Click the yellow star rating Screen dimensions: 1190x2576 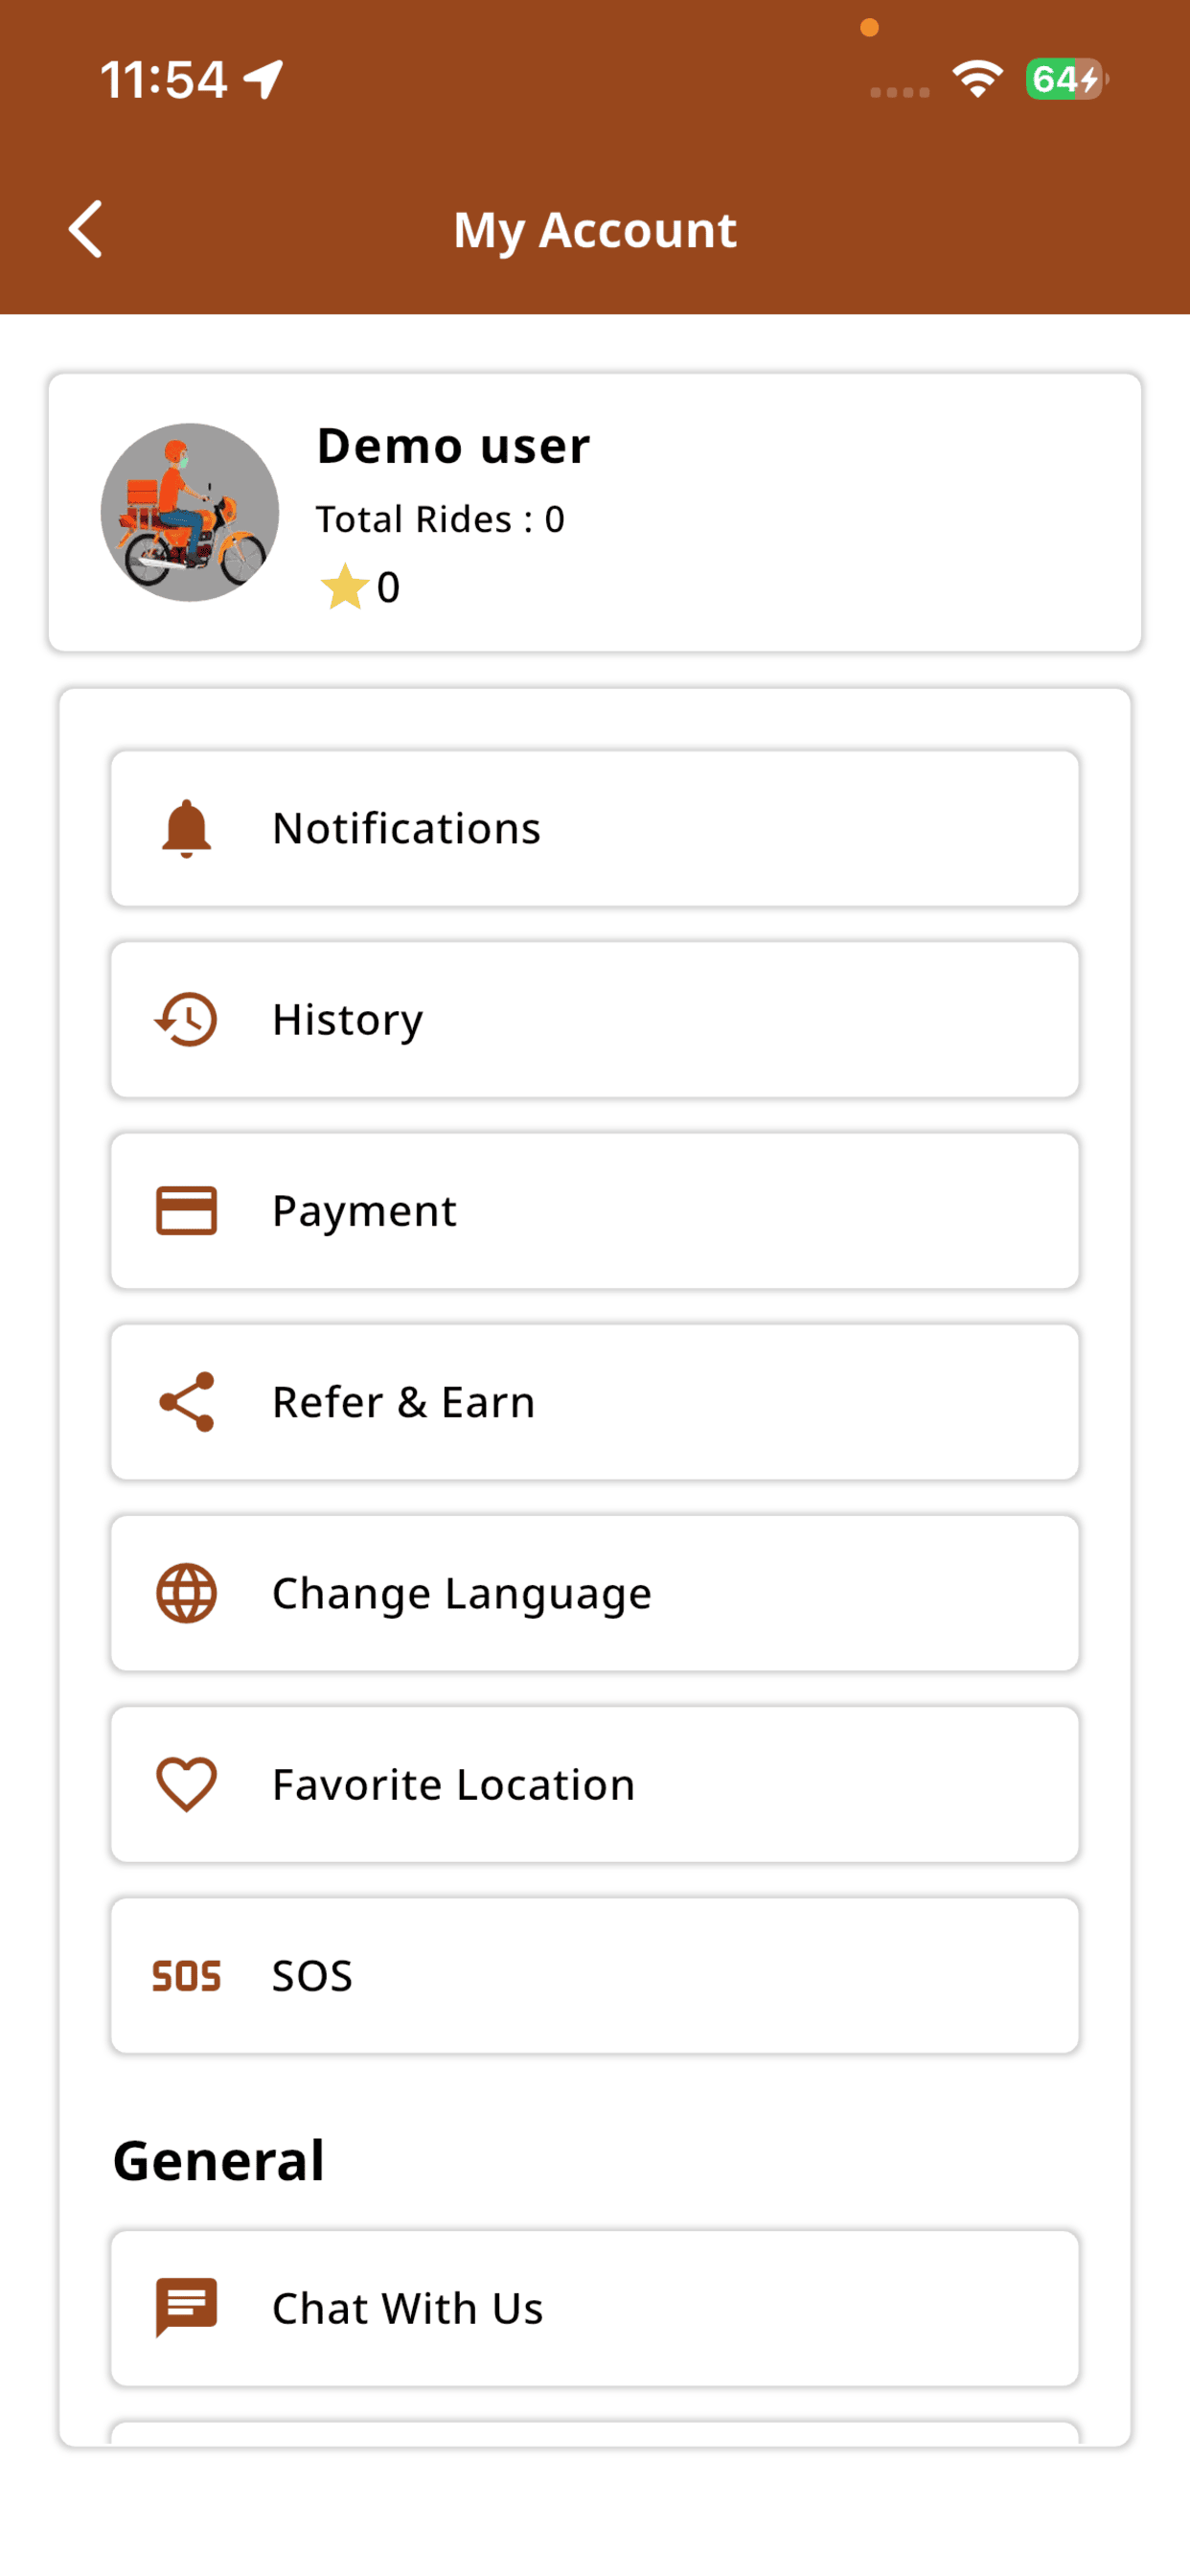click(x=344, y=587)
